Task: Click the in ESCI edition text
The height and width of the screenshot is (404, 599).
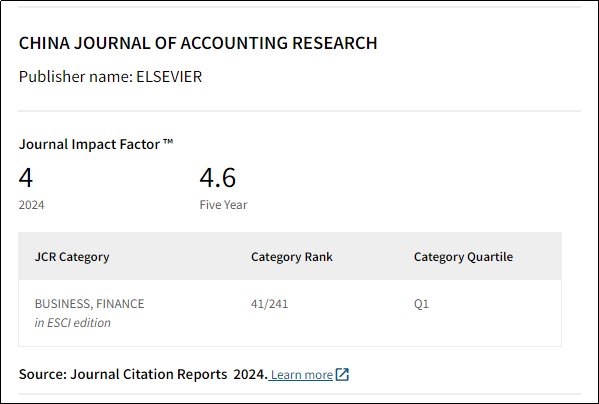Action: coord(73,323)
